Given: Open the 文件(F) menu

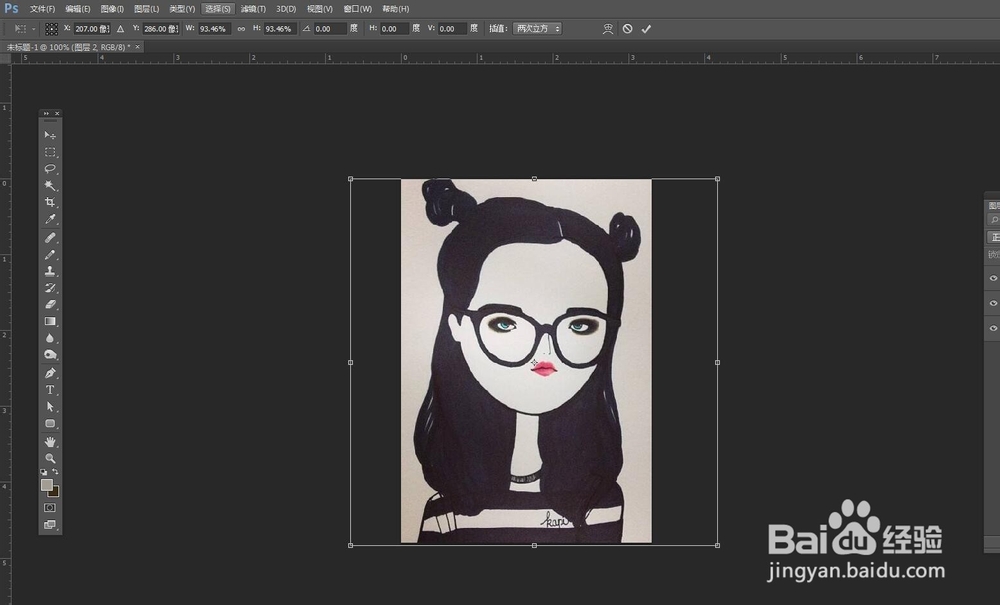Looking at the screenshot, I should 42,9.
